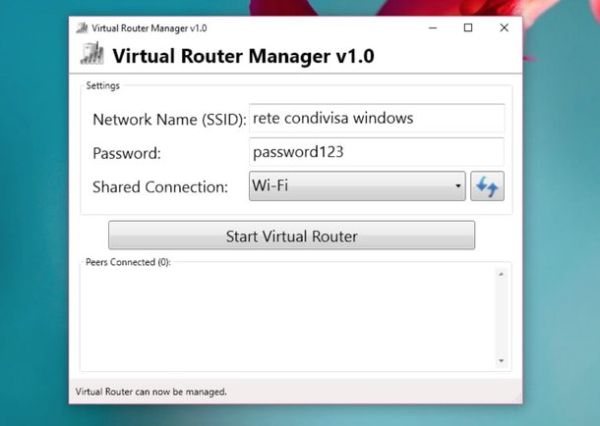The width and height of the screenshot is (600, 426).
Task: Click the Password field containing password123
Action: point(377,152)
